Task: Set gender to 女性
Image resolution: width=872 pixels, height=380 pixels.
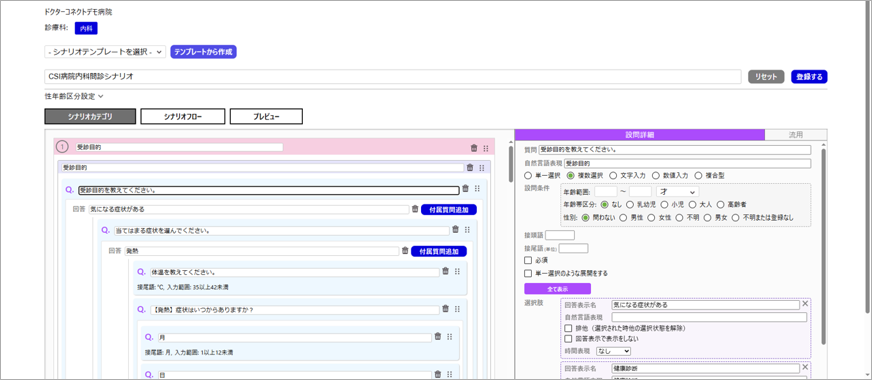Action: tap(652, 218)
